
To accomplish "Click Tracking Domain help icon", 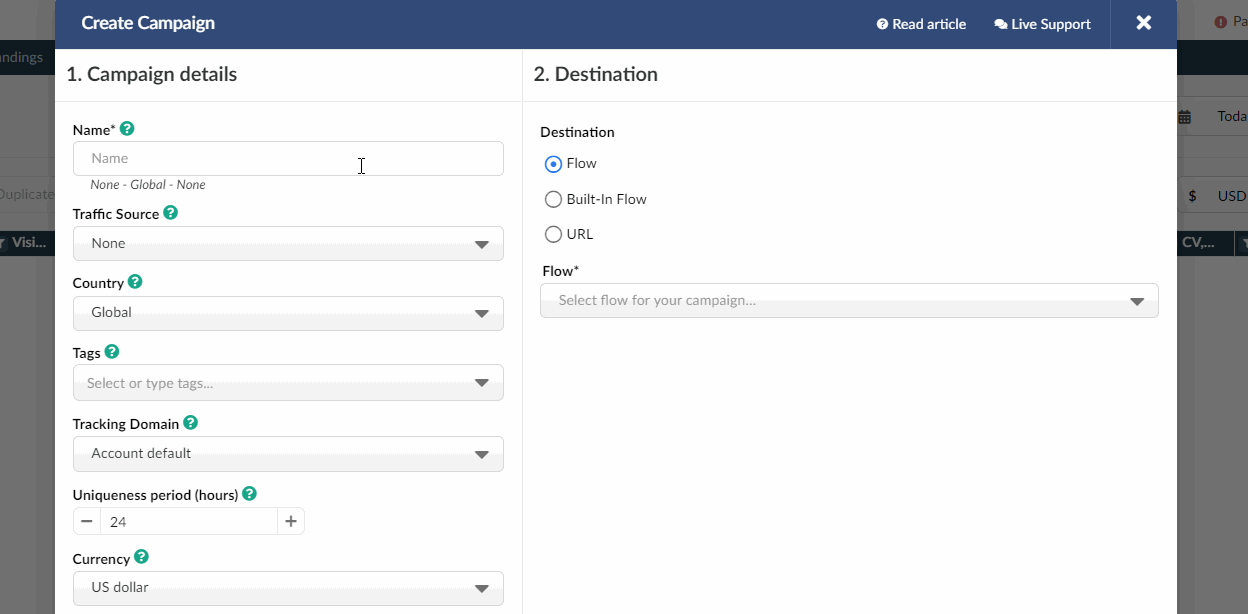I will click(x=190, y=423).
